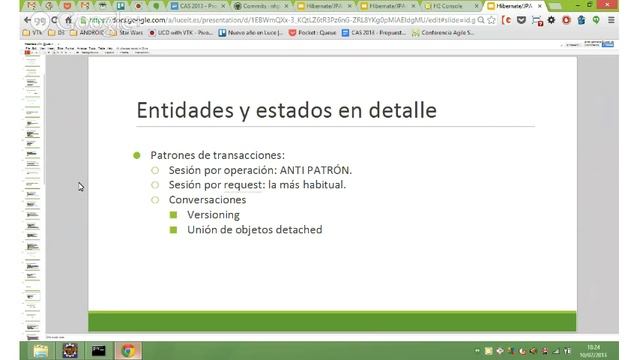Open File Explorer from the taskbar
Viewport: 640px width, 360px height.
pos(41,351)
